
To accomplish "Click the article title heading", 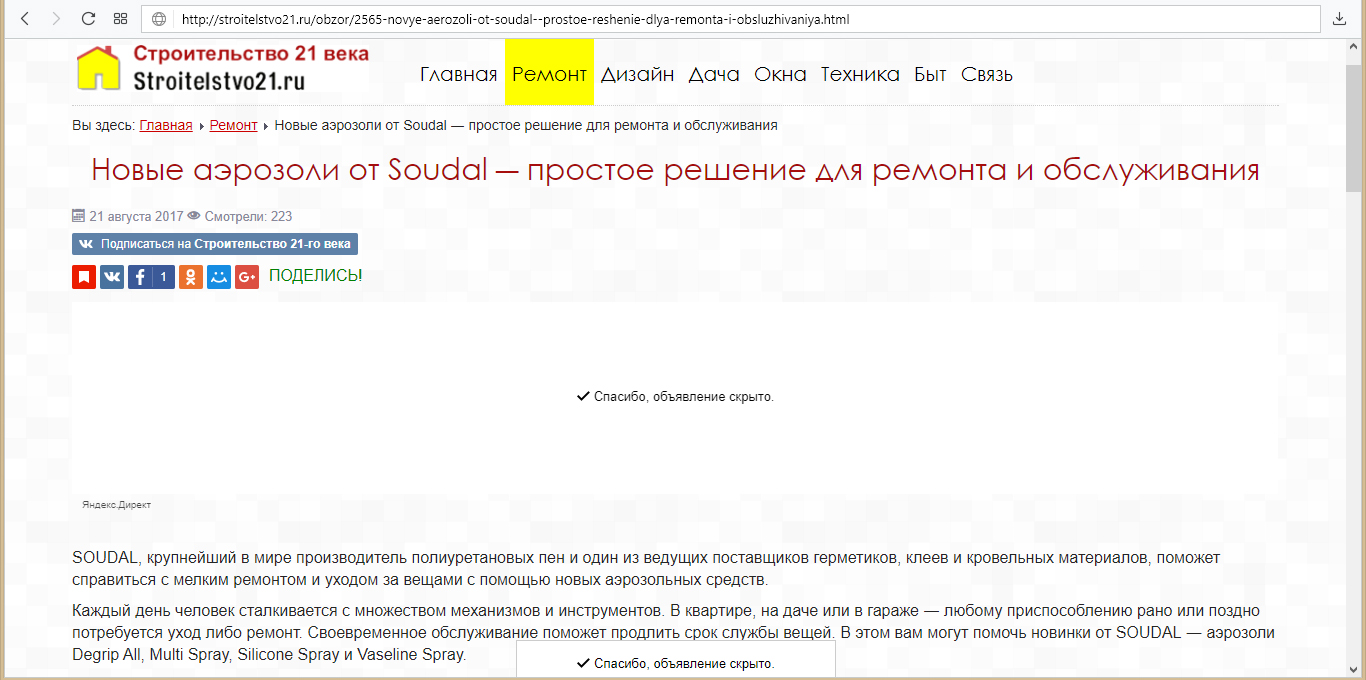I will (675, 170).
